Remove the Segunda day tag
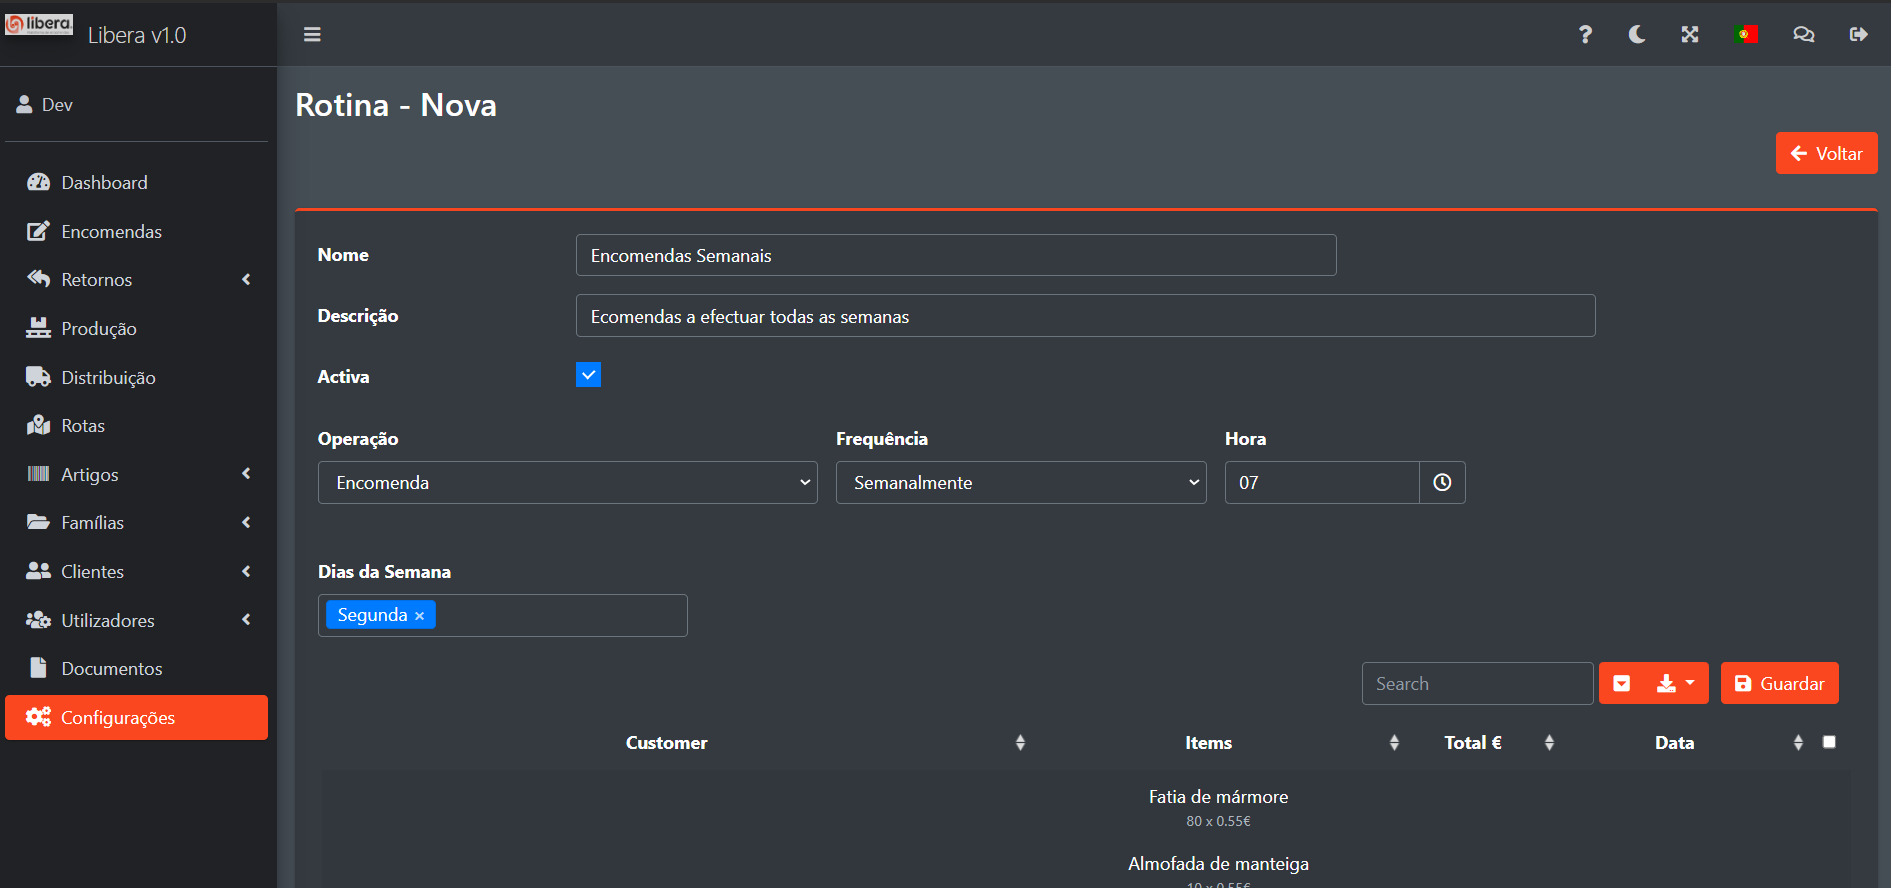This screenshot has height=888, width=1891. tap(420, 616)
